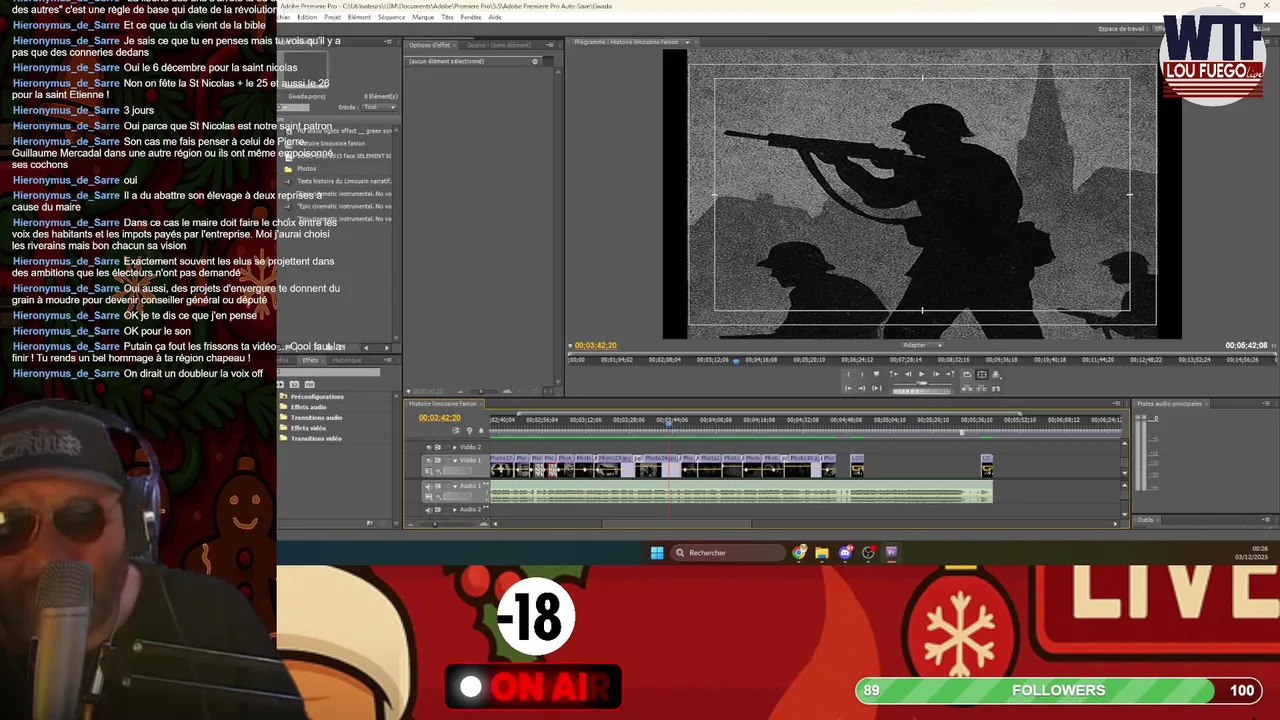This screenshot has height=720, width=1280.
Task: Expand the Vidéo 2 track
Action: pyautogui.click(x=455, y=447)
